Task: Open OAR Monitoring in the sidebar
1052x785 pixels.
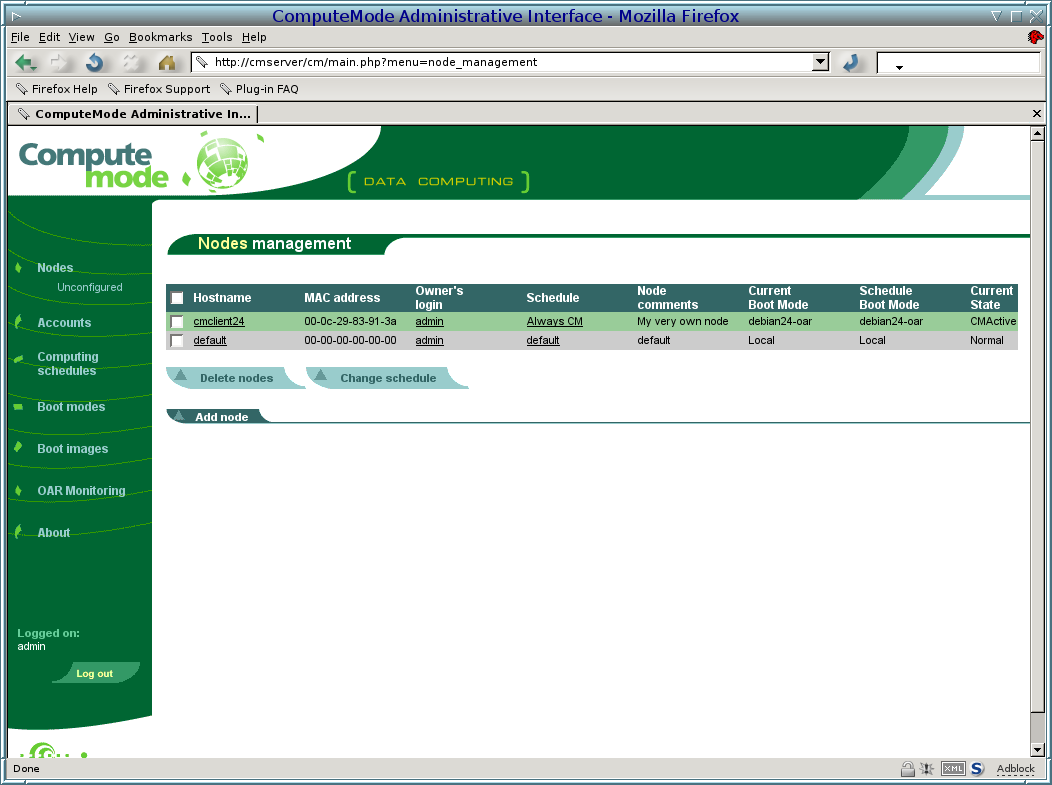Action: pyautogui.click(x=81, y=490)
